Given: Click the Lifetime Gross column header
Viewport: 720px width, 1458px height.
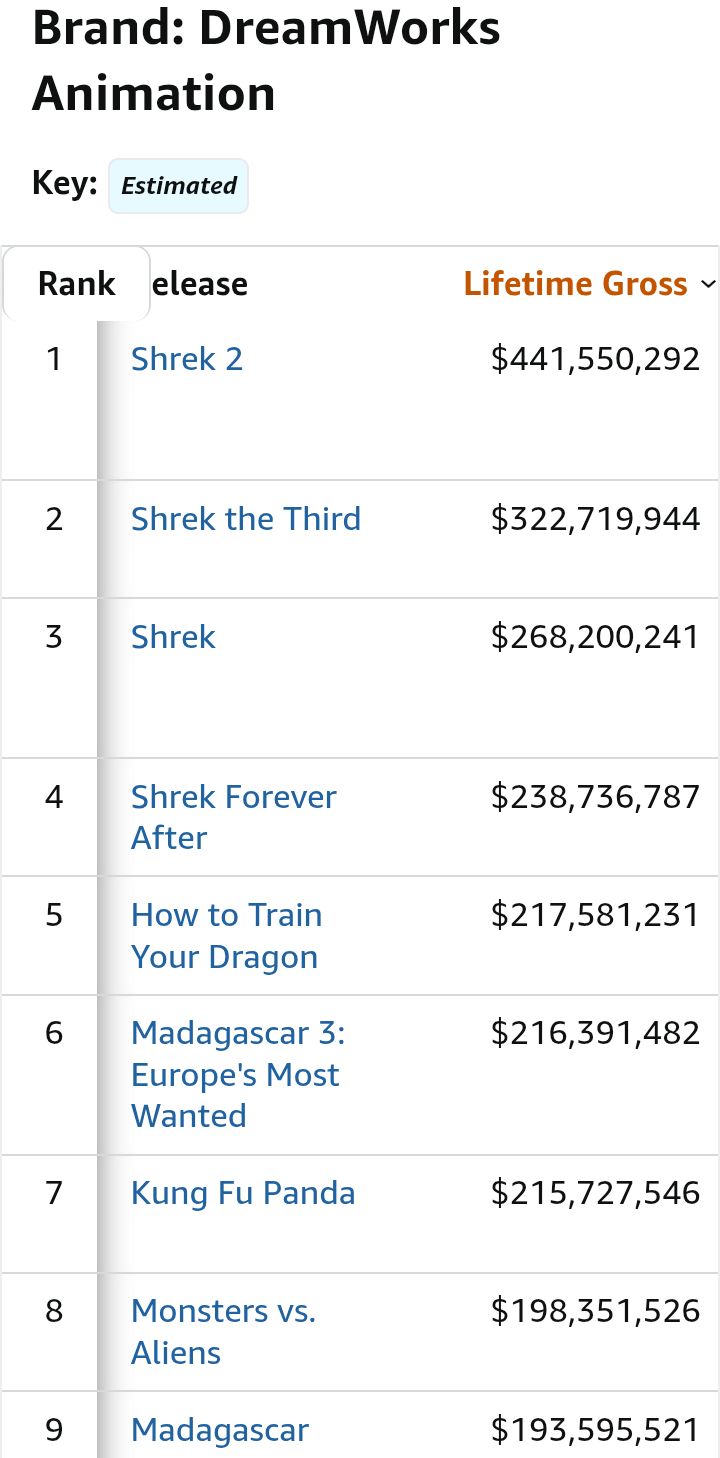Looking at the screenshot, I should (575, 284).
